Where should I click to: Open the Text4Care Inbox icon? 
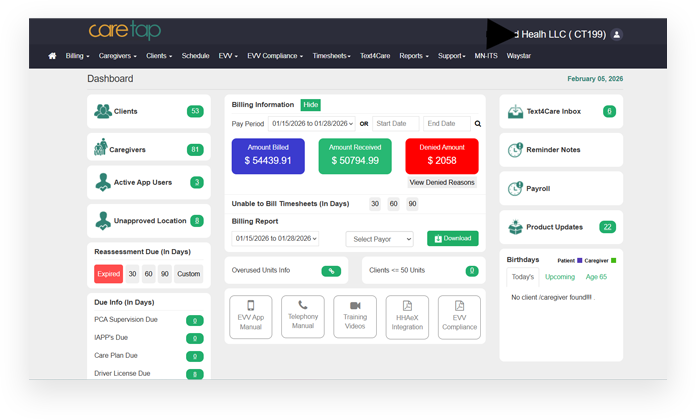(x=515, y=111)
